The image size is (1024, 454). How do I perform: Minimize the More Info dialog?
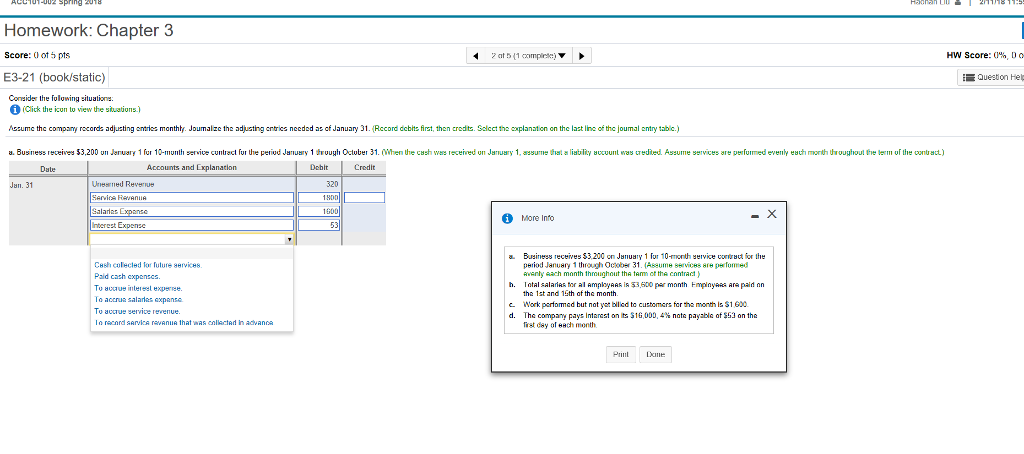pyautogui.click(x=756, y=216)
